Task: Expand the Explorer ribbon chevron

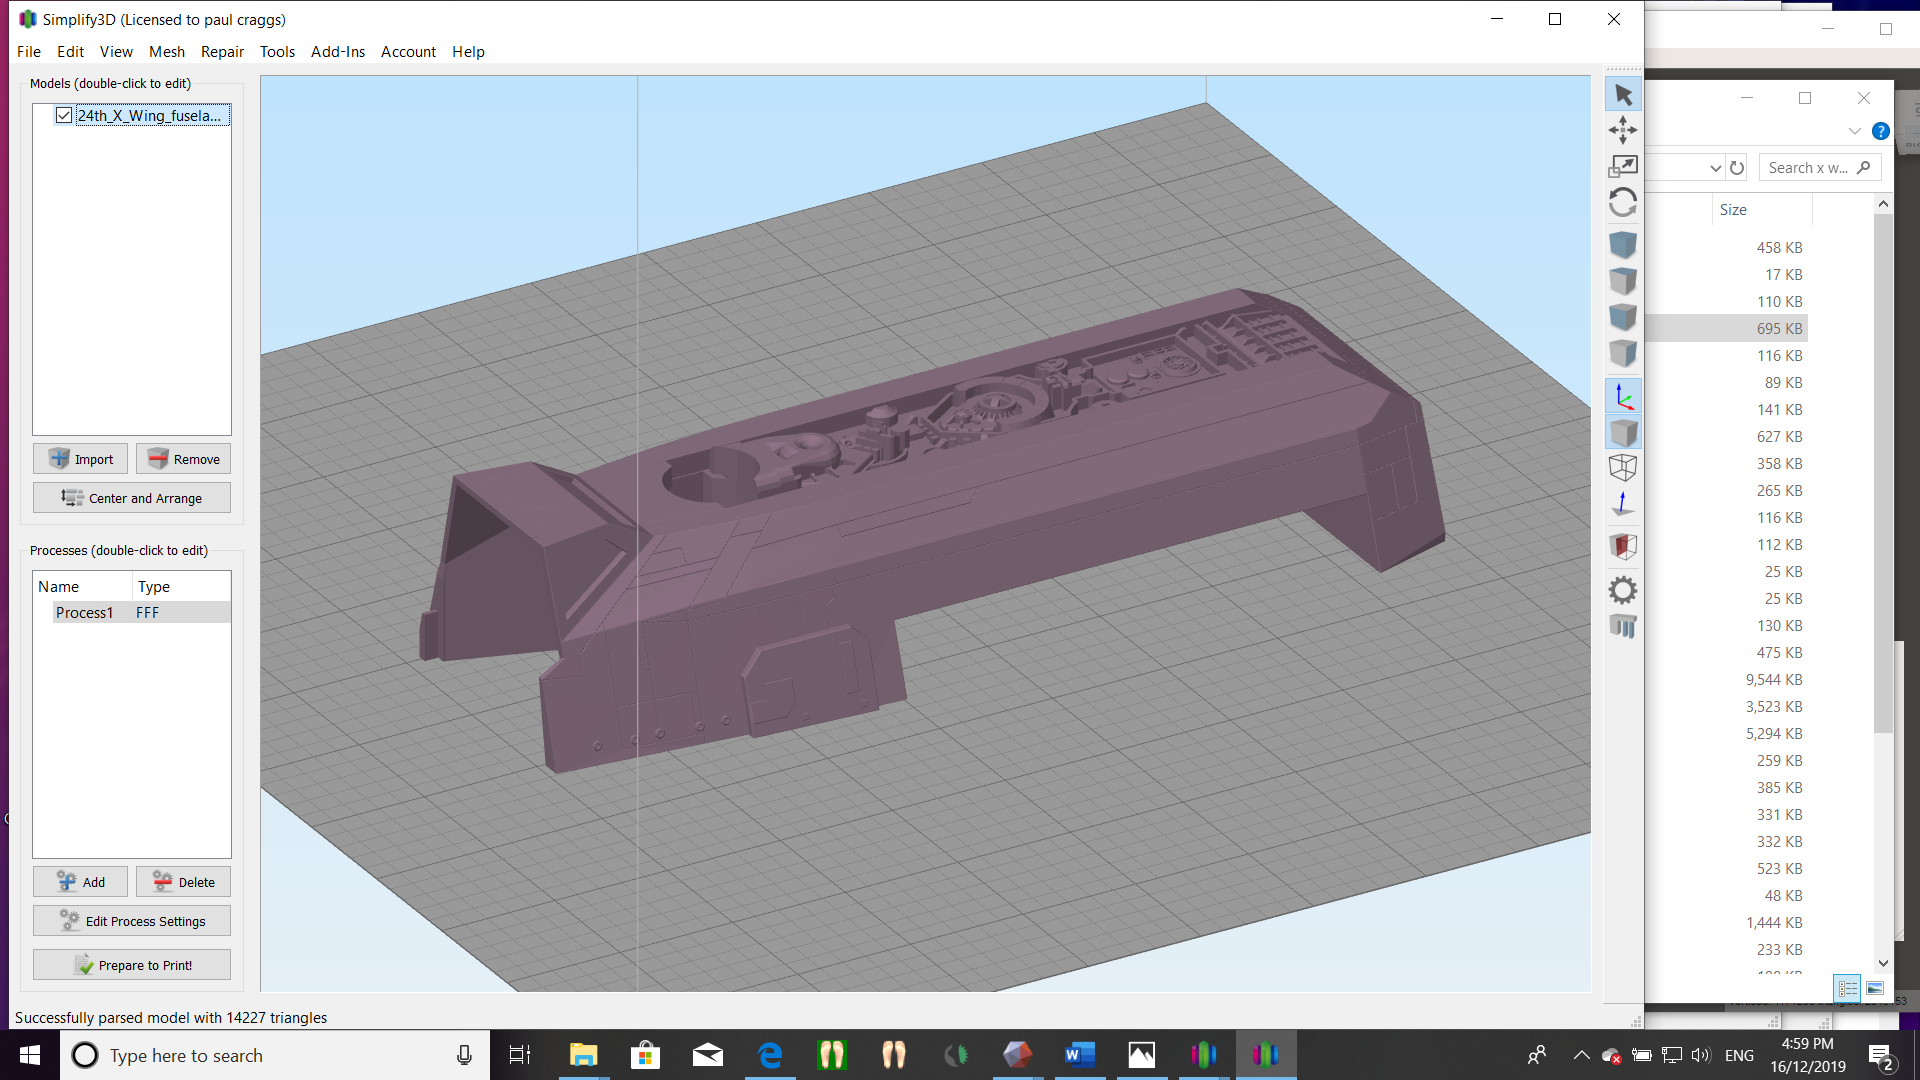Action: [1854, 131]
